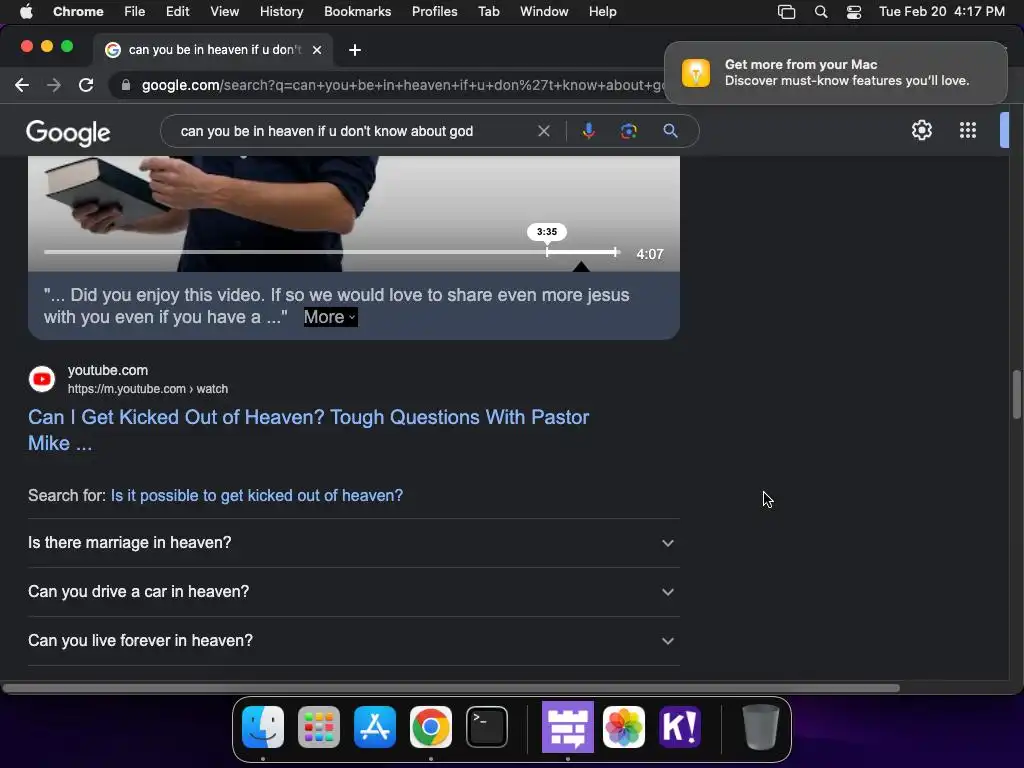
Task: Focus the Chrome address bar URL
Action: point(402,85)
